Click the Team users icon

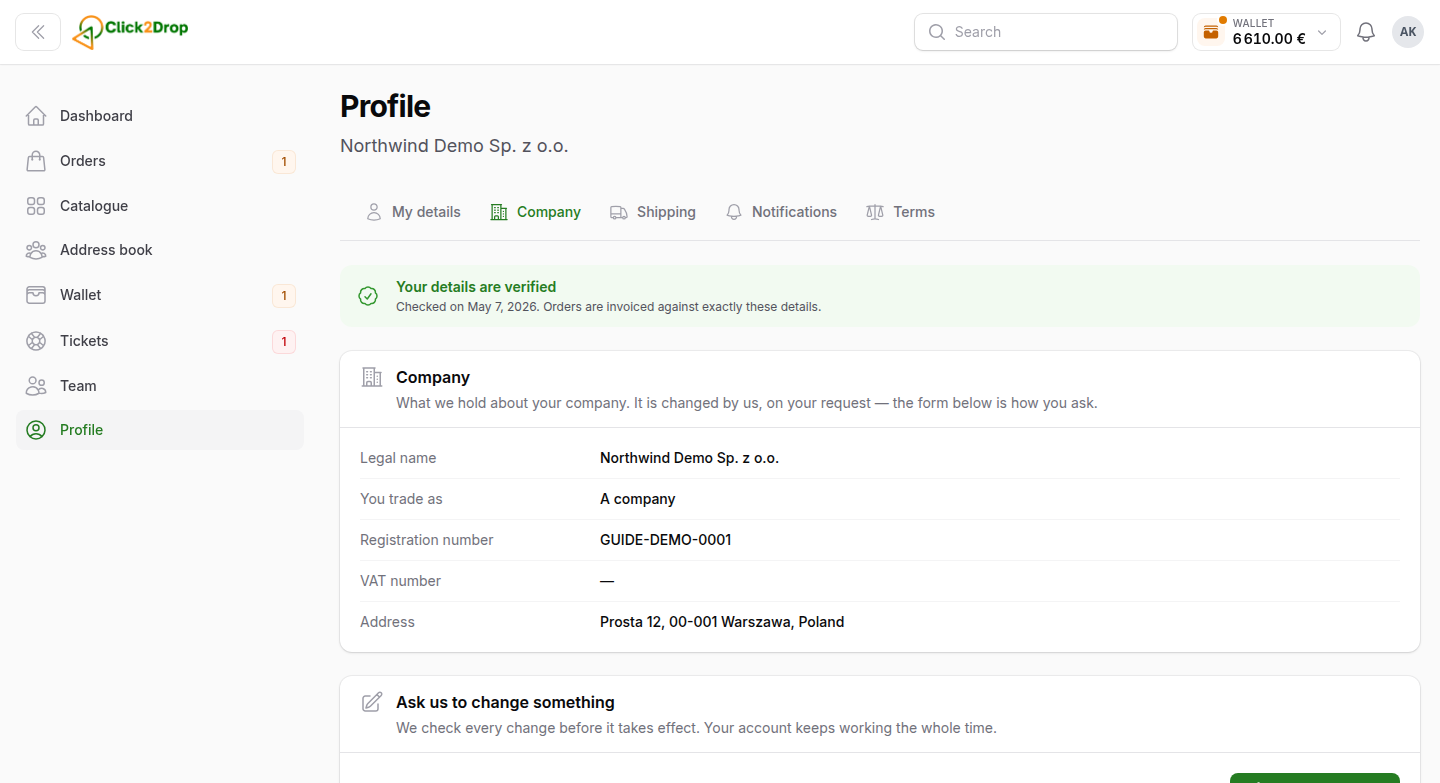pyautogui.click(x=36, y=386)
